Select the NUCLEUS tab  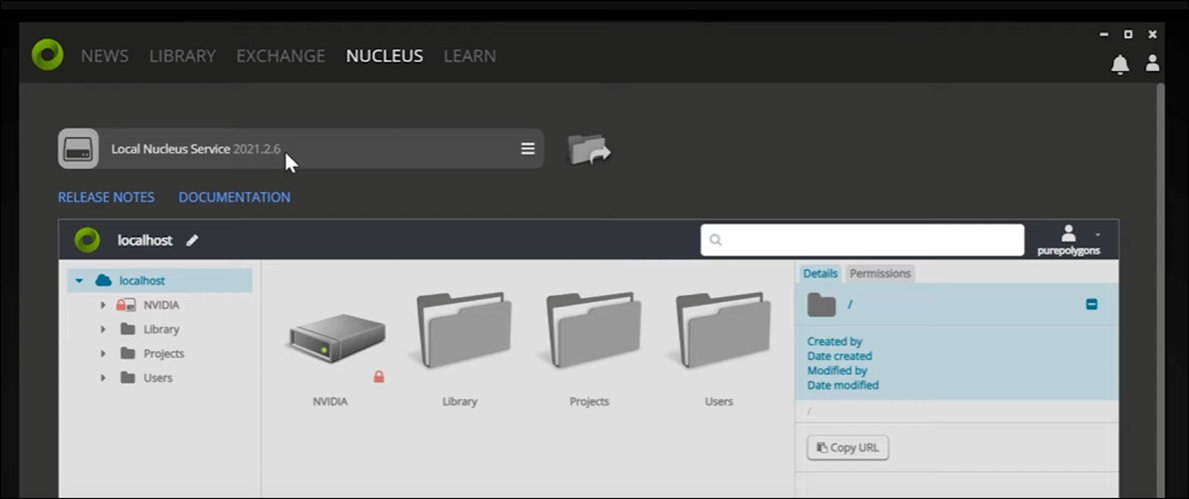pos(384,56)
